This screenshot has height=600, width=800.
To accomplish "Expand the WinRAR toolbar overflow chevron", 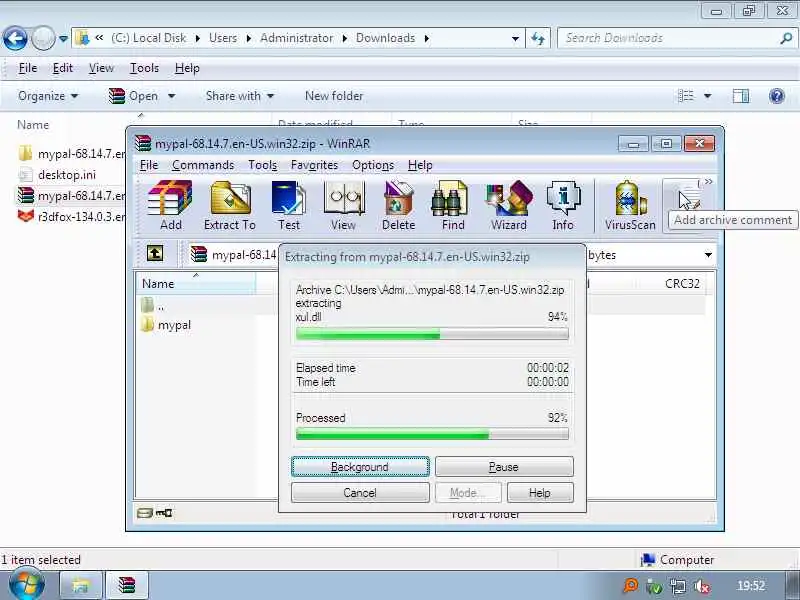I will (708, 182).
